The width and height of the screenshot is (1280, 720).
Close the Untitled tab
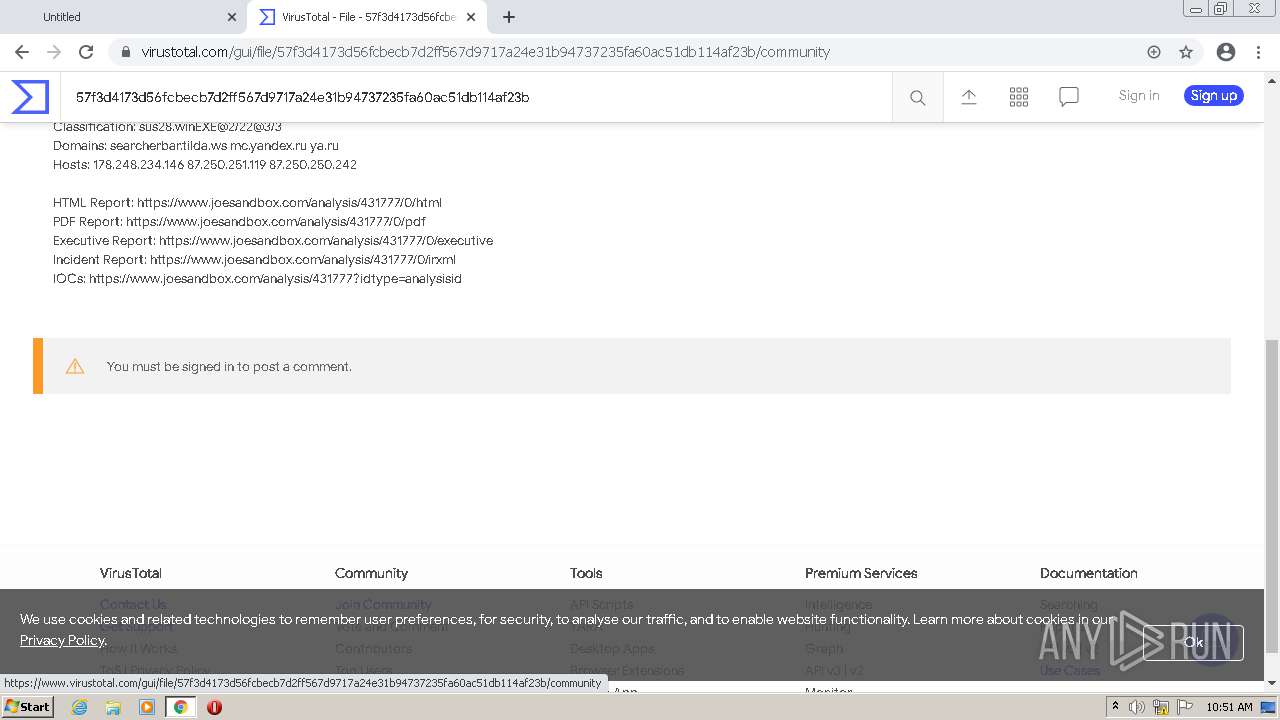(x=232, y=17)
